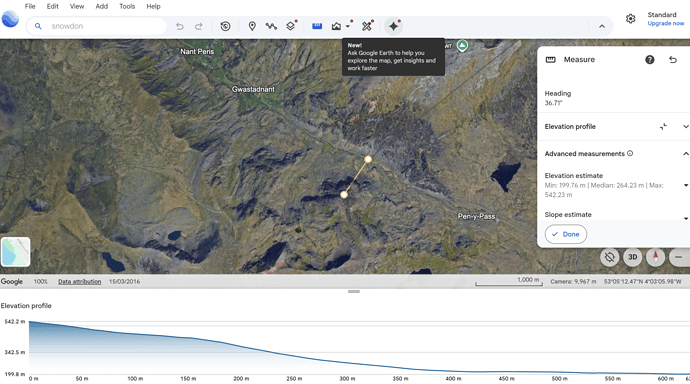
Task: Open the Edit menu
Action: click(x=52, y=6)
